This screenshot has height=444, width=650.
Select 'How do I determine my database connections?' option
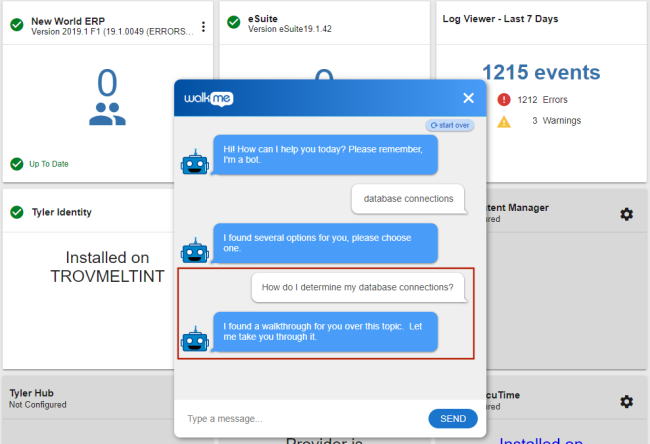(358, 287)
